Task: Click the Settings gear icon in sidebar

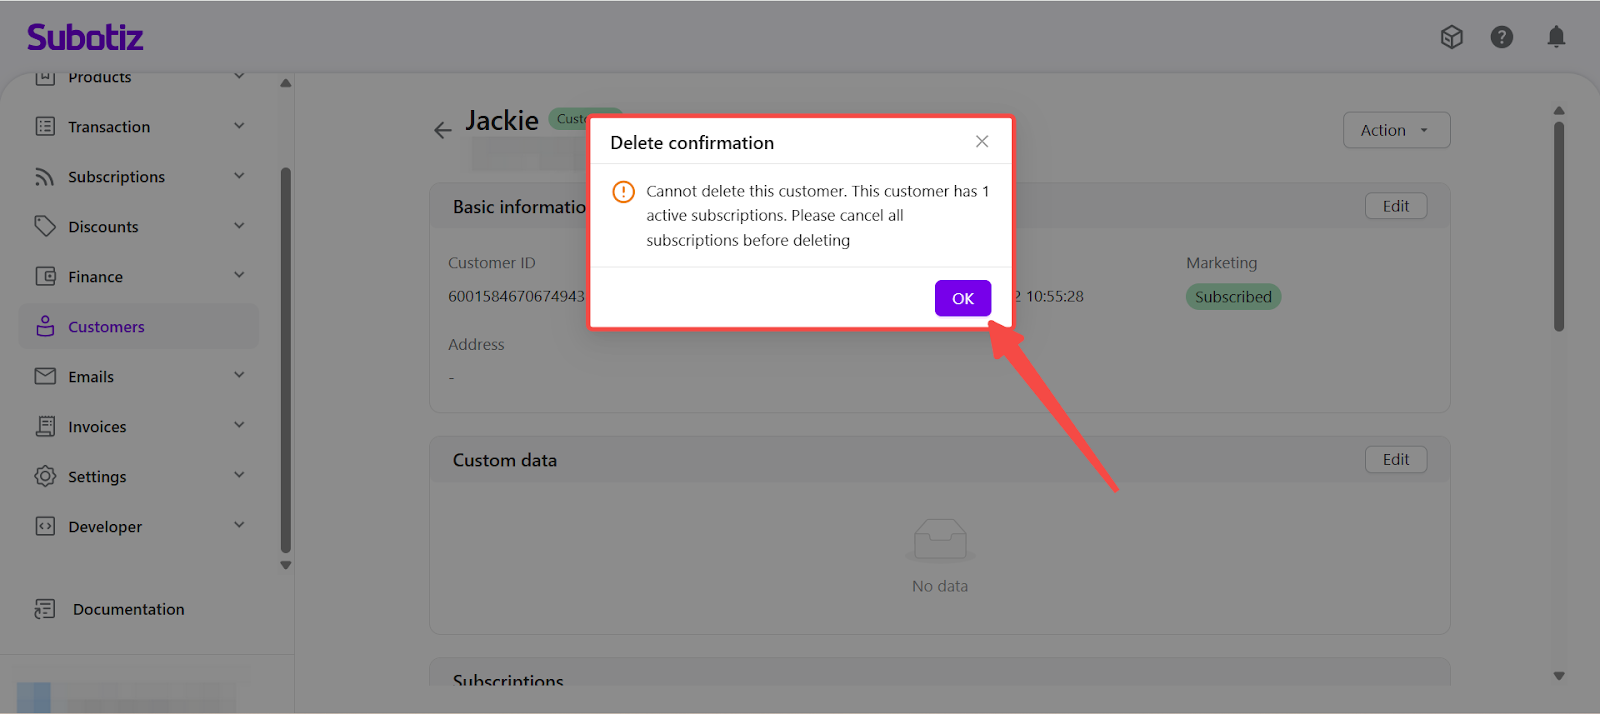Action: tap(45, 477)
